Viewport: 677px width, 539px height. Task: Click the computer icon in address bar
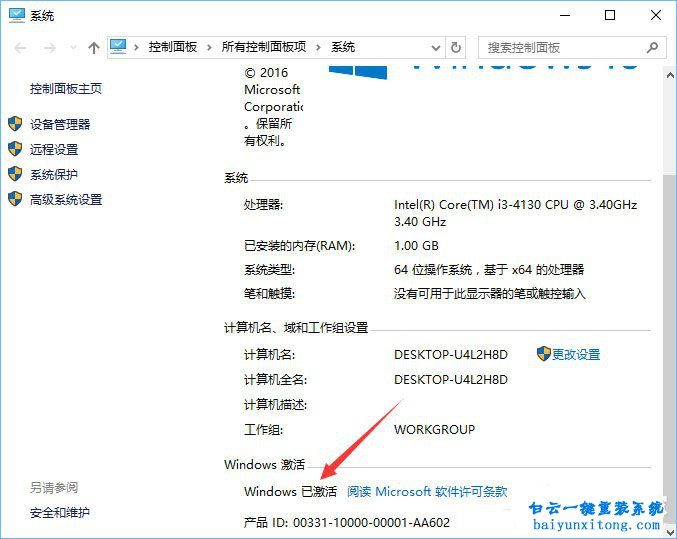[118, 47]
